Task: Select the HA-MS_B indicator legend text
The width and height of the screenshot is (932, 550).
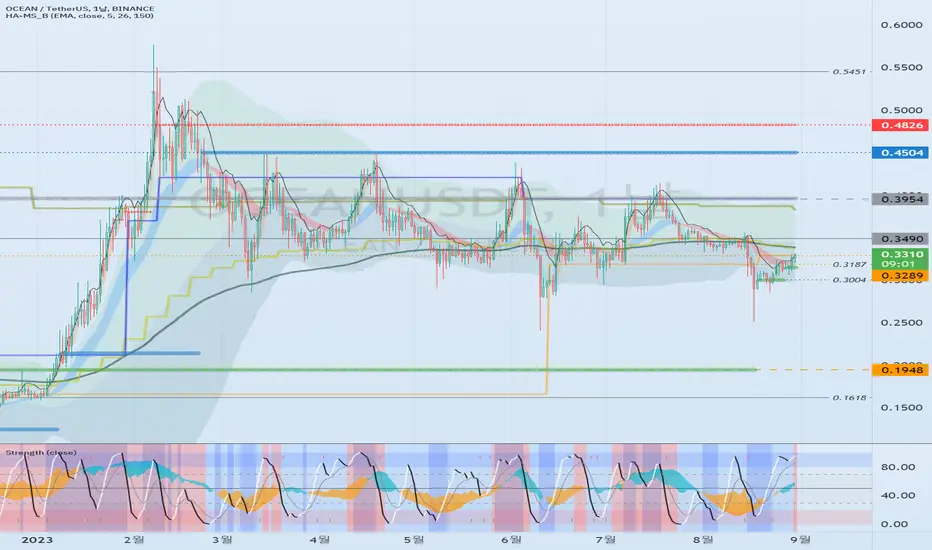Action: pos(80,15)
